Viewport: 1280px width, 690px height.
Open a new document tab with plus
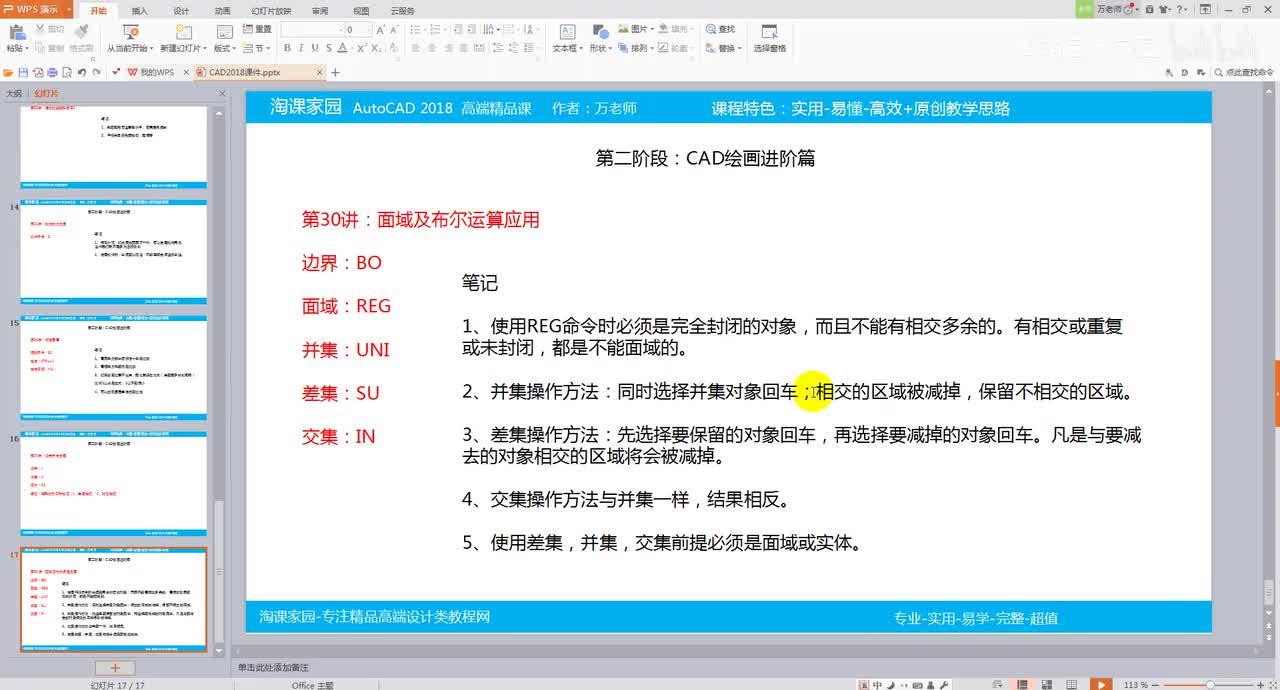coord(335,72)
